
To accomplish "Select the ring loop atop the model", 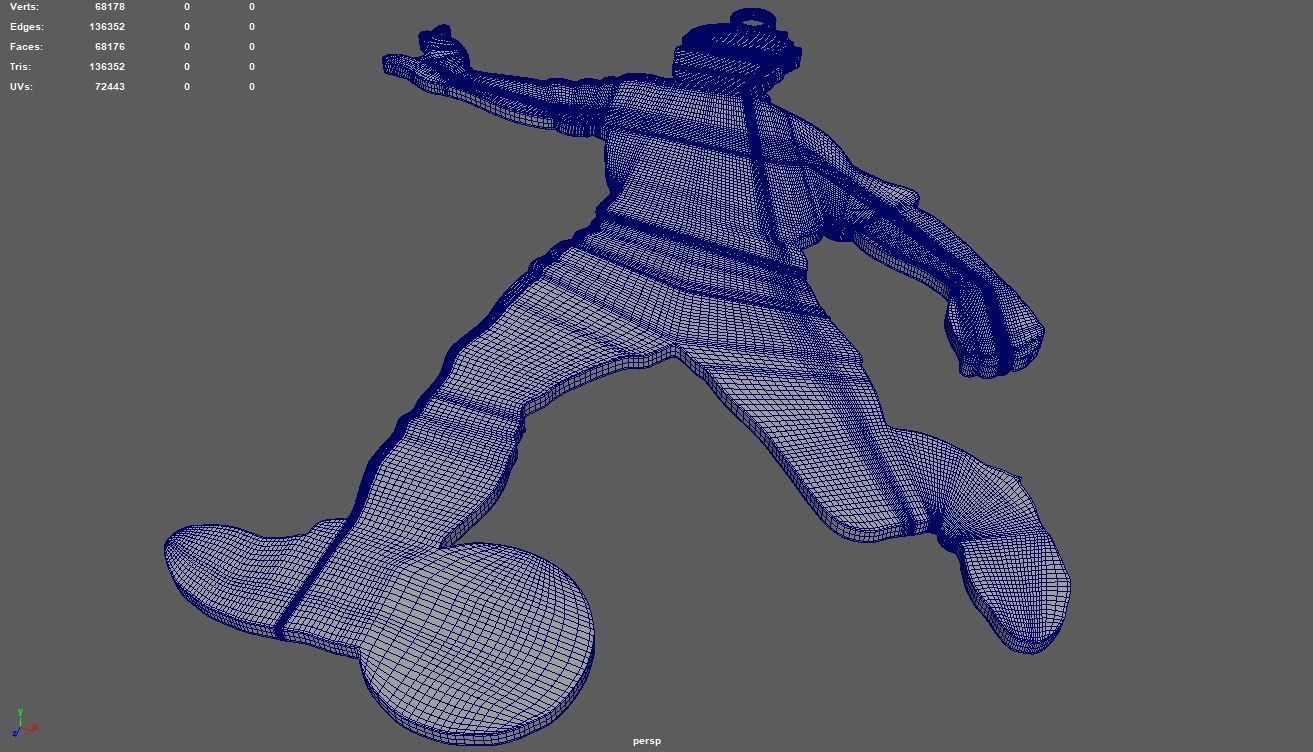I will click(x=753, y=19).
